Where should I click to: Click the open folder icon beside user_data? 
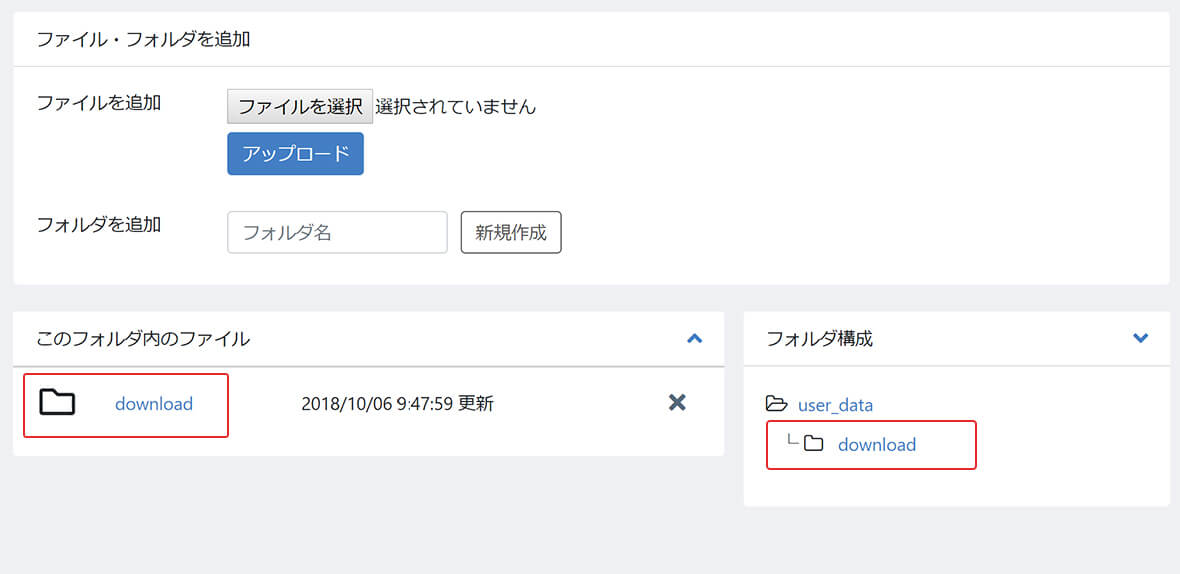[777, 404]
